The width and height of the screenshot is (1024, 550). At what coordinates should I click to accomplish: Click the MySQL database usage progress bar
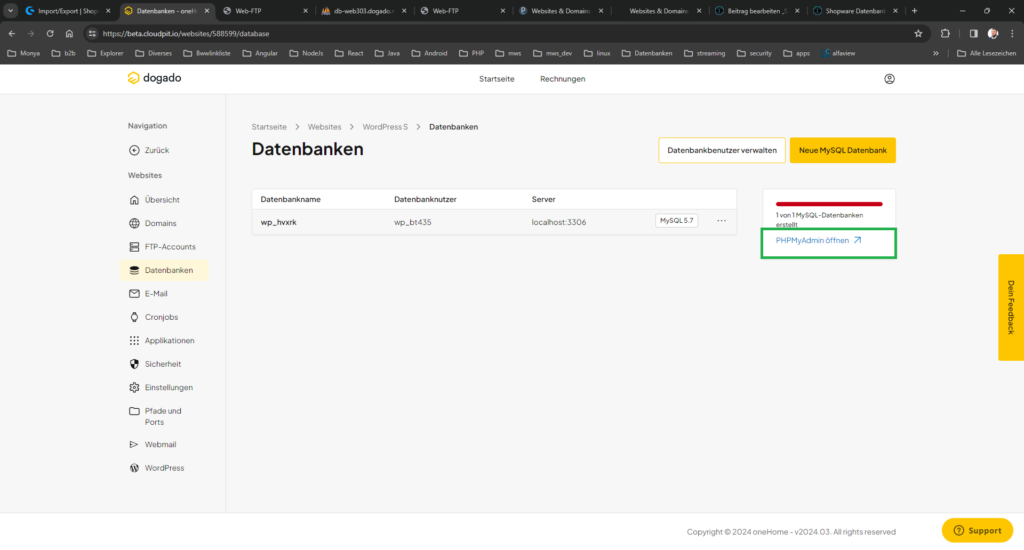pyautogui.click(x=829, y=203)
